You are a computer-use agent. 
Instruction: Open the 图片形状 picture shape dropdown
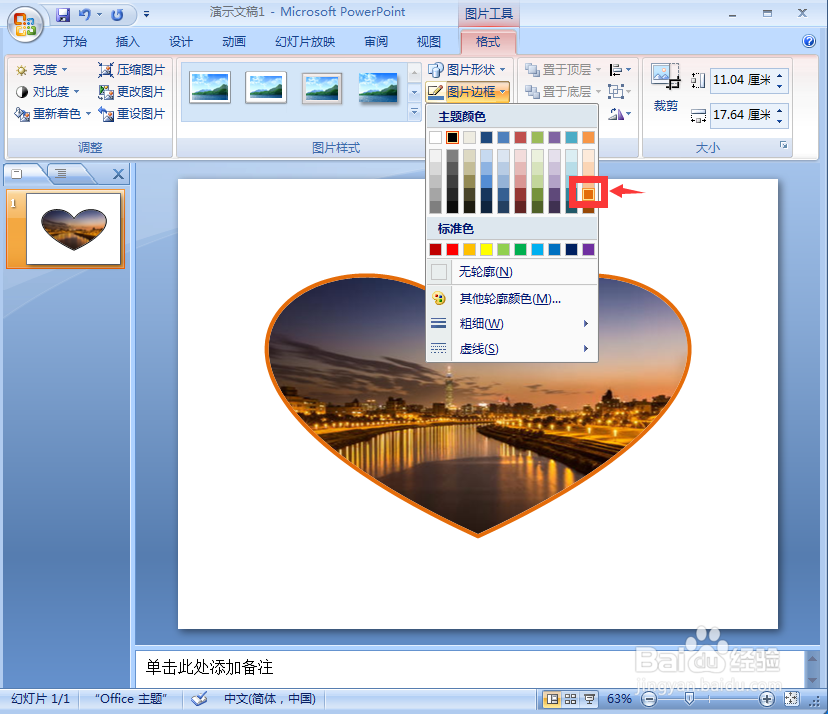467,70
